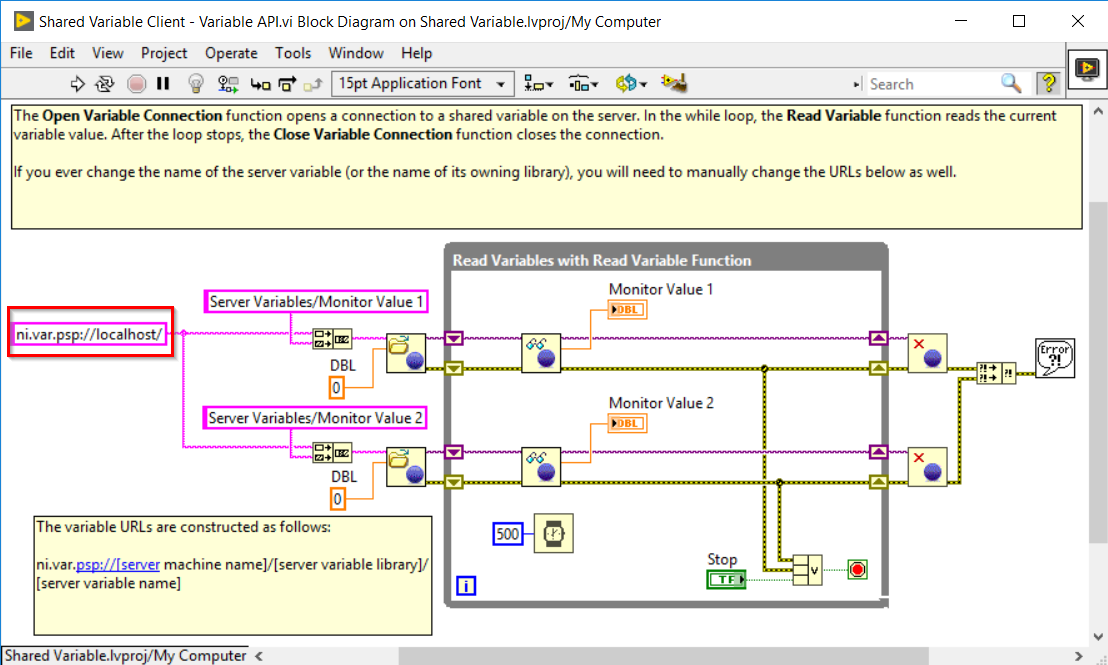The width and height of the screenshot is (1108, 665).
Task: Click the Context Help question mark button
Action: (x=1048, y=84)
